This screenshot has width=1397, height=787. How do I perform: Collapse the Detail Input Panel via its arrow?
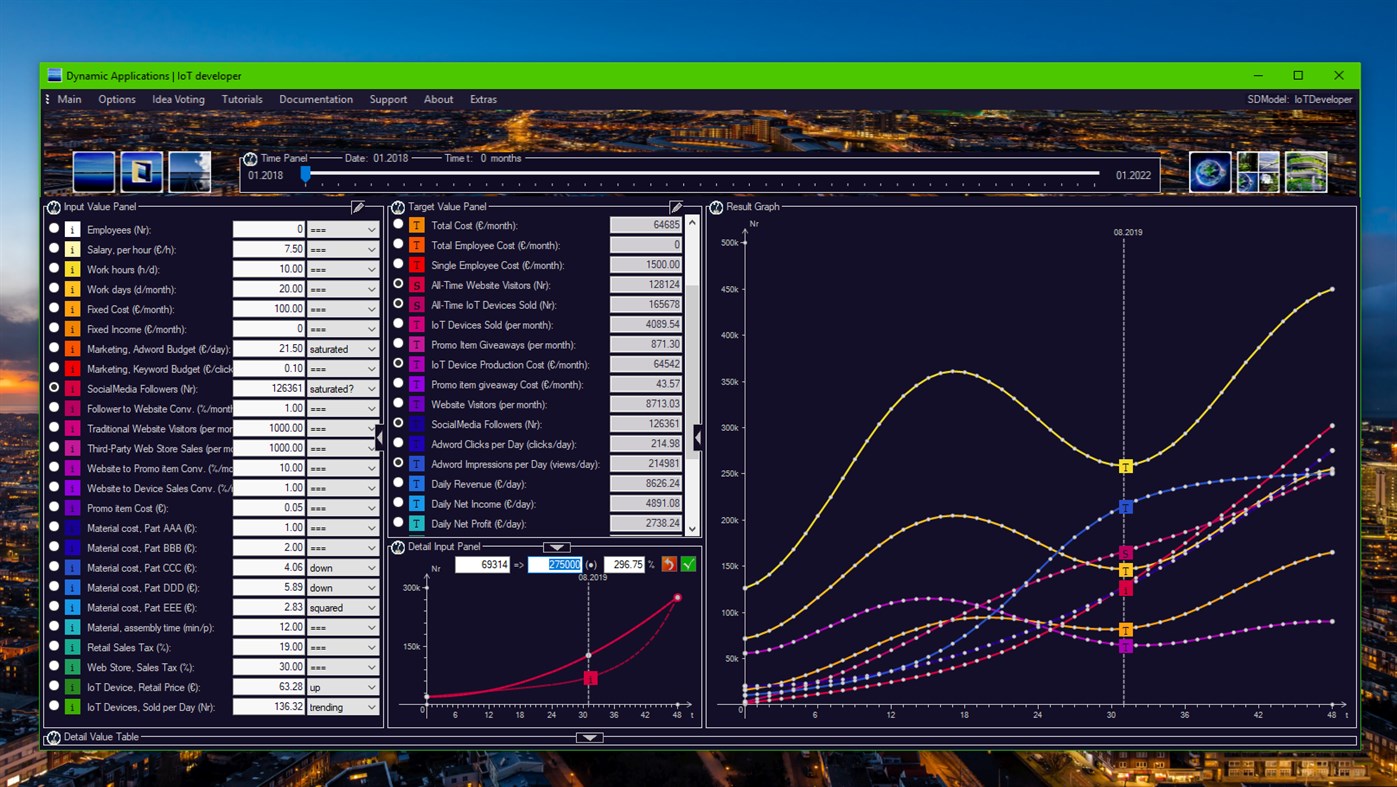point(557,546)
